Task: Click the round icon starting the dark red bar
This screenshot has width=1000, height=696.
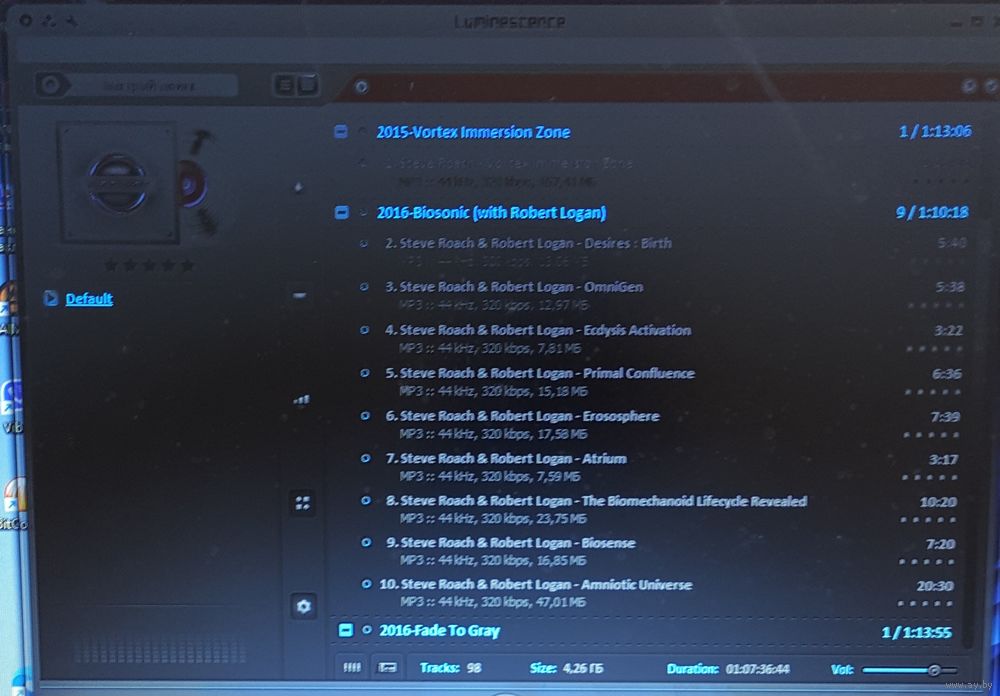Action: (x=362, y=86)
